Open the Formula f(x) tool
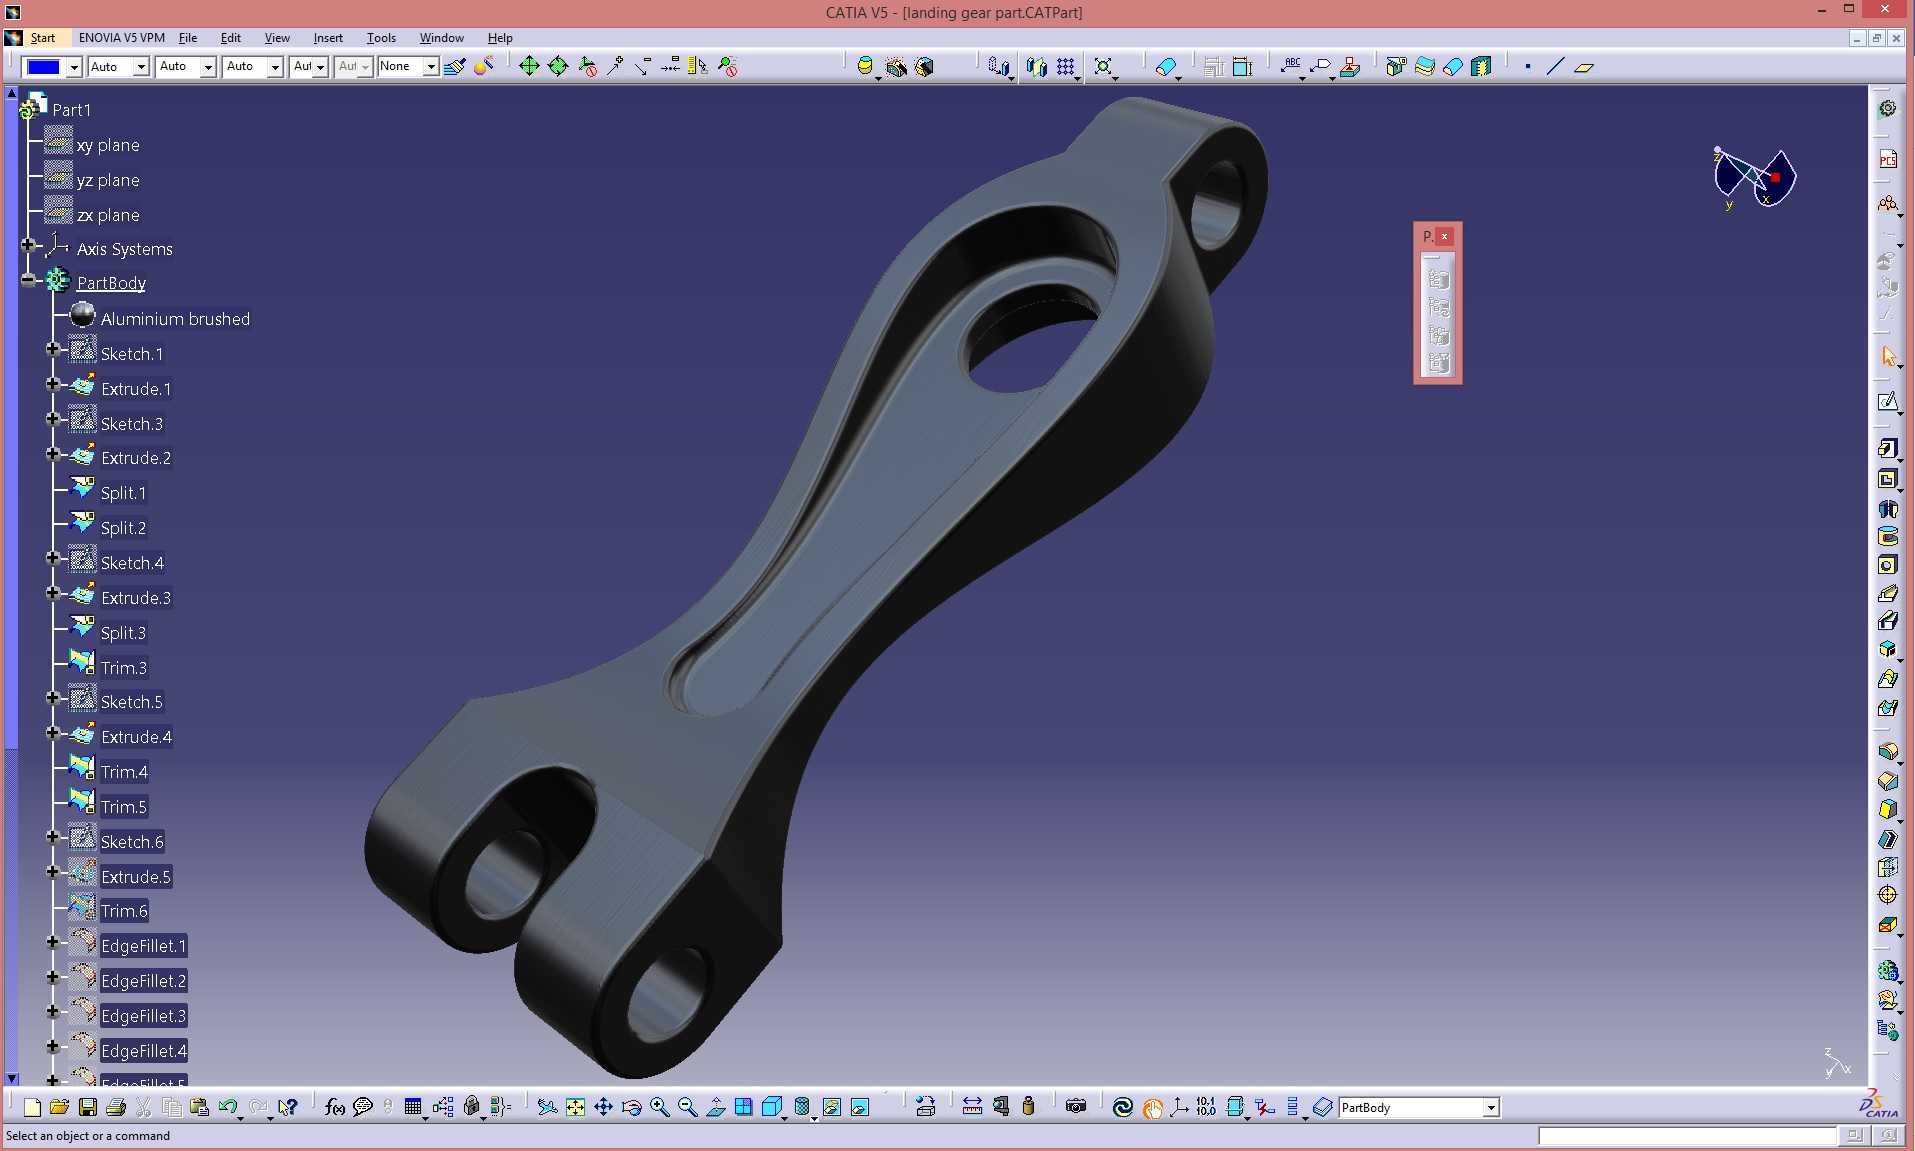Screen dimensions: 1915x1151 pyautogui.click(x=334, y=1107)
